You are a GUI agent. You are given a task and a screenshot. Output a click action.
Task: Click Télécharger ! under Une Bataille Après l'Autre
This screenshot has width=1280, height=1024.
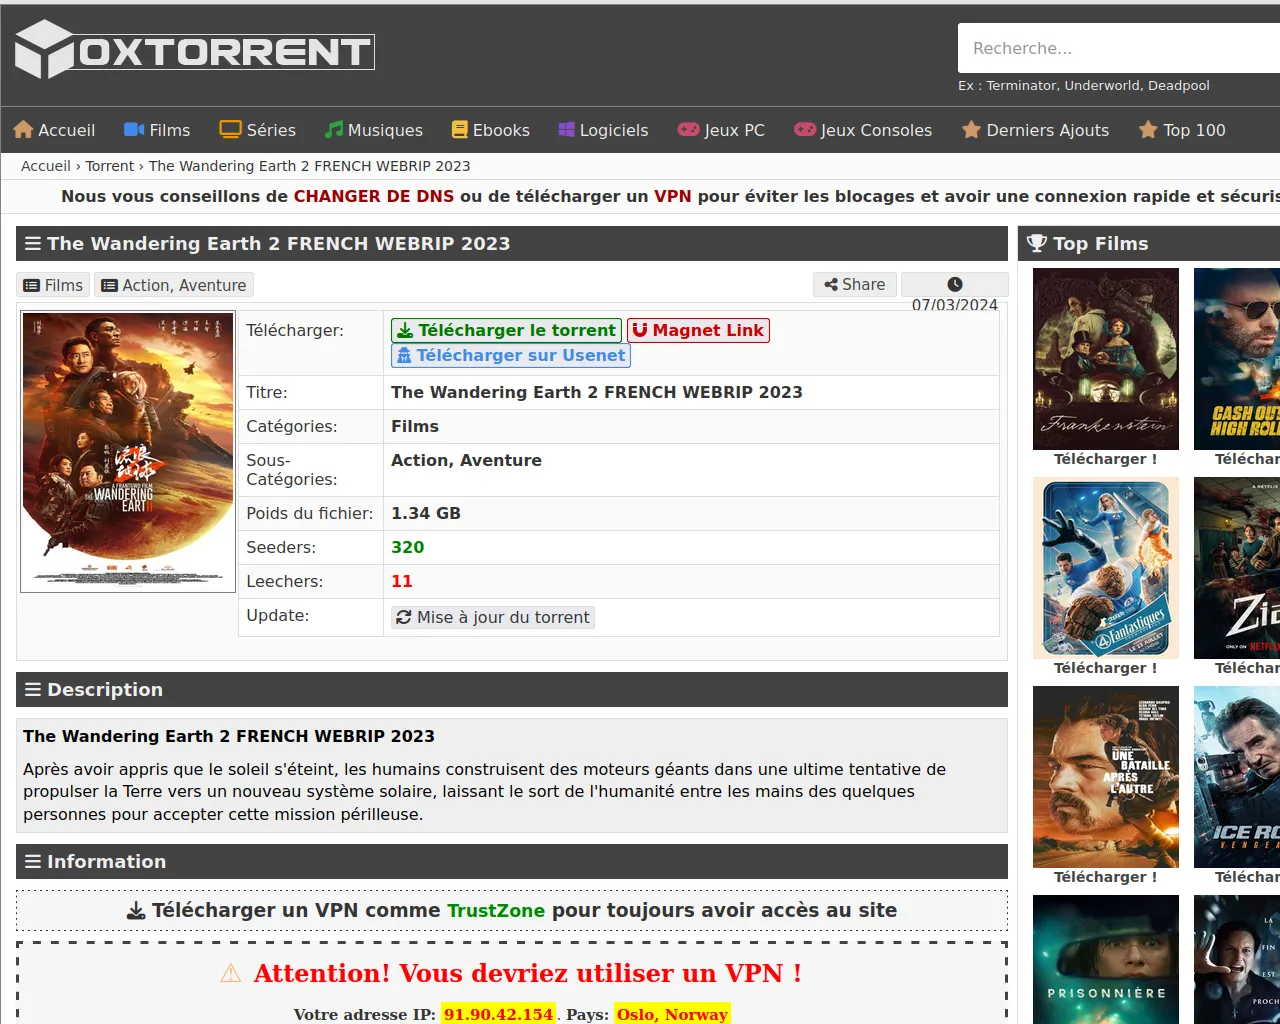pyautogui.click(x=1105, y=877)
